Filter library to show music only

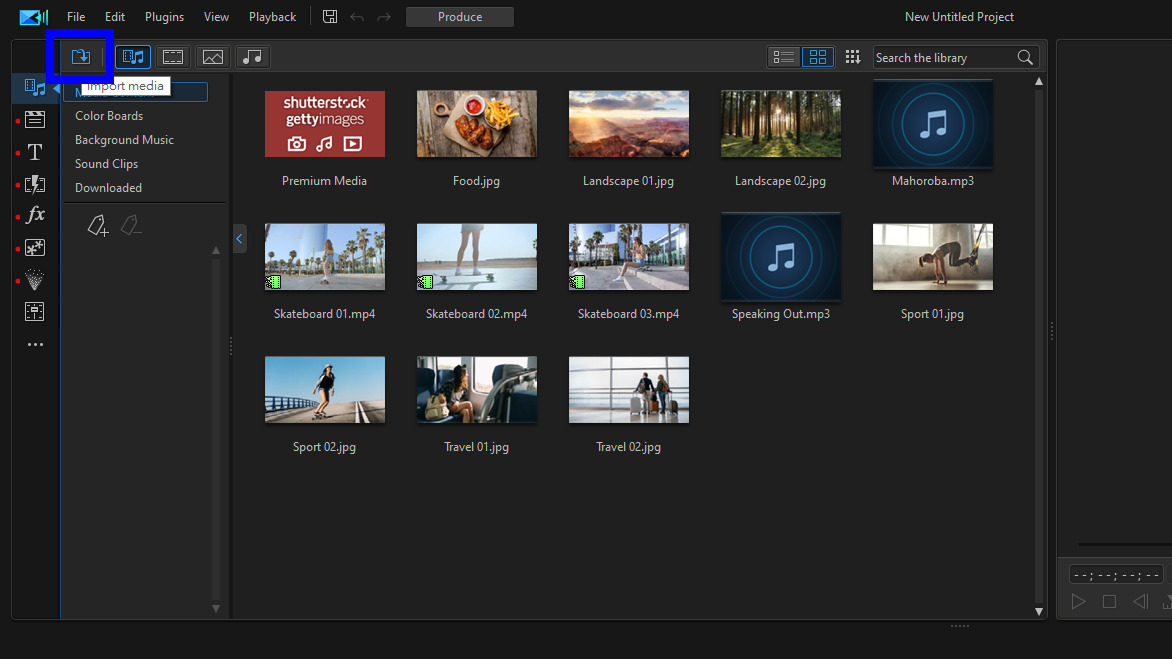[x=252, y=57]
